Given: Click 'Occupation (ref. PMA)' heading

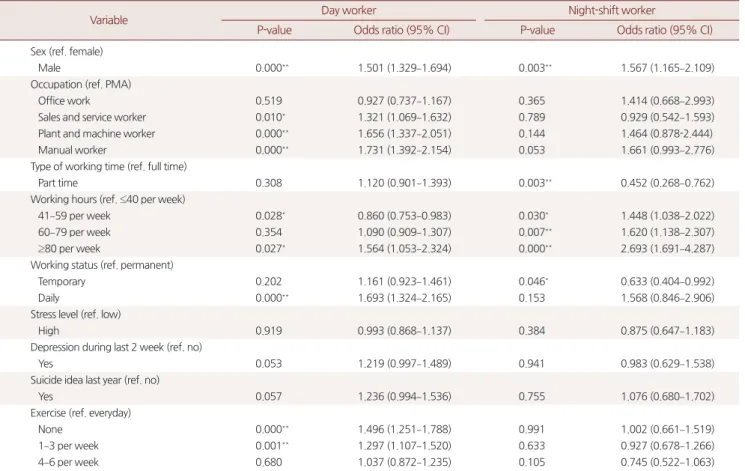Looking at the screenshot, I should pos(81,84).
